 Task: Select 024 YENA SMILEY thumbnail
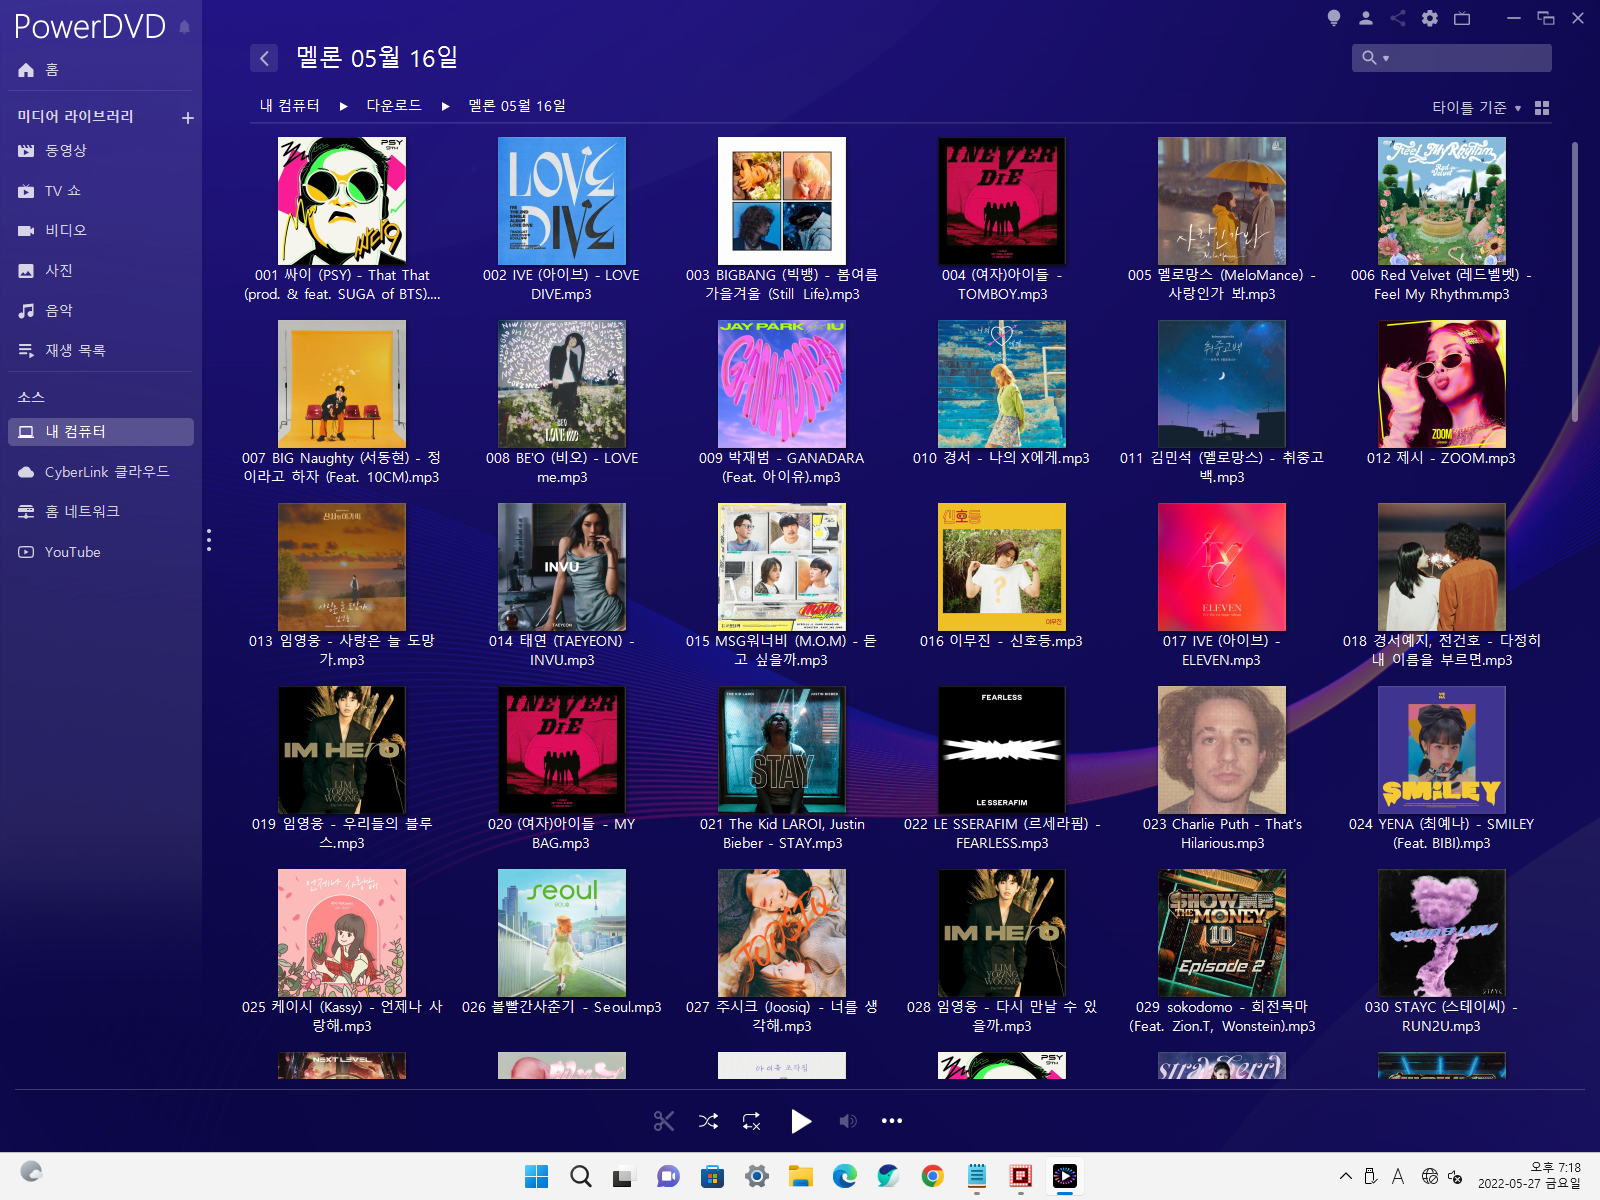click(x=1442, y=750)
